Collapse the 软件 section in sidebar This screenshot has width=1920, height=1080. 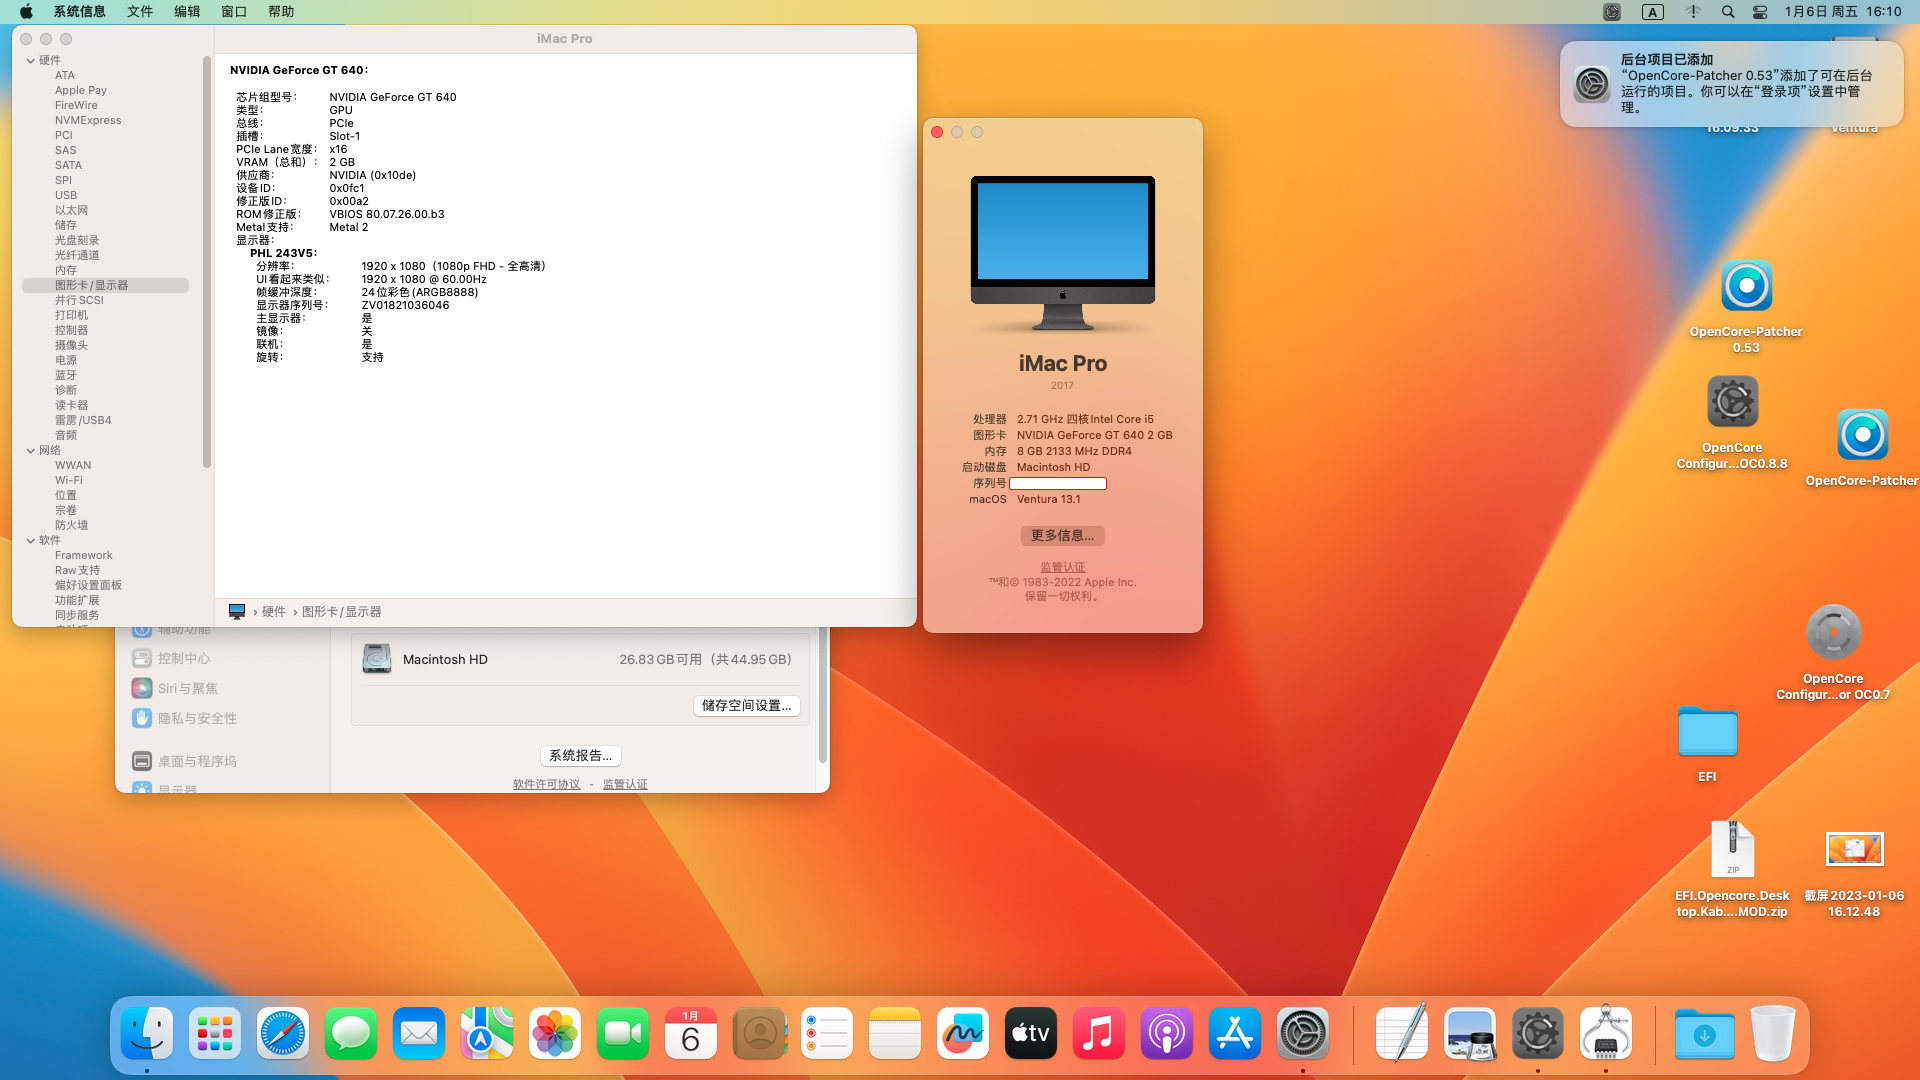point(31,541)
